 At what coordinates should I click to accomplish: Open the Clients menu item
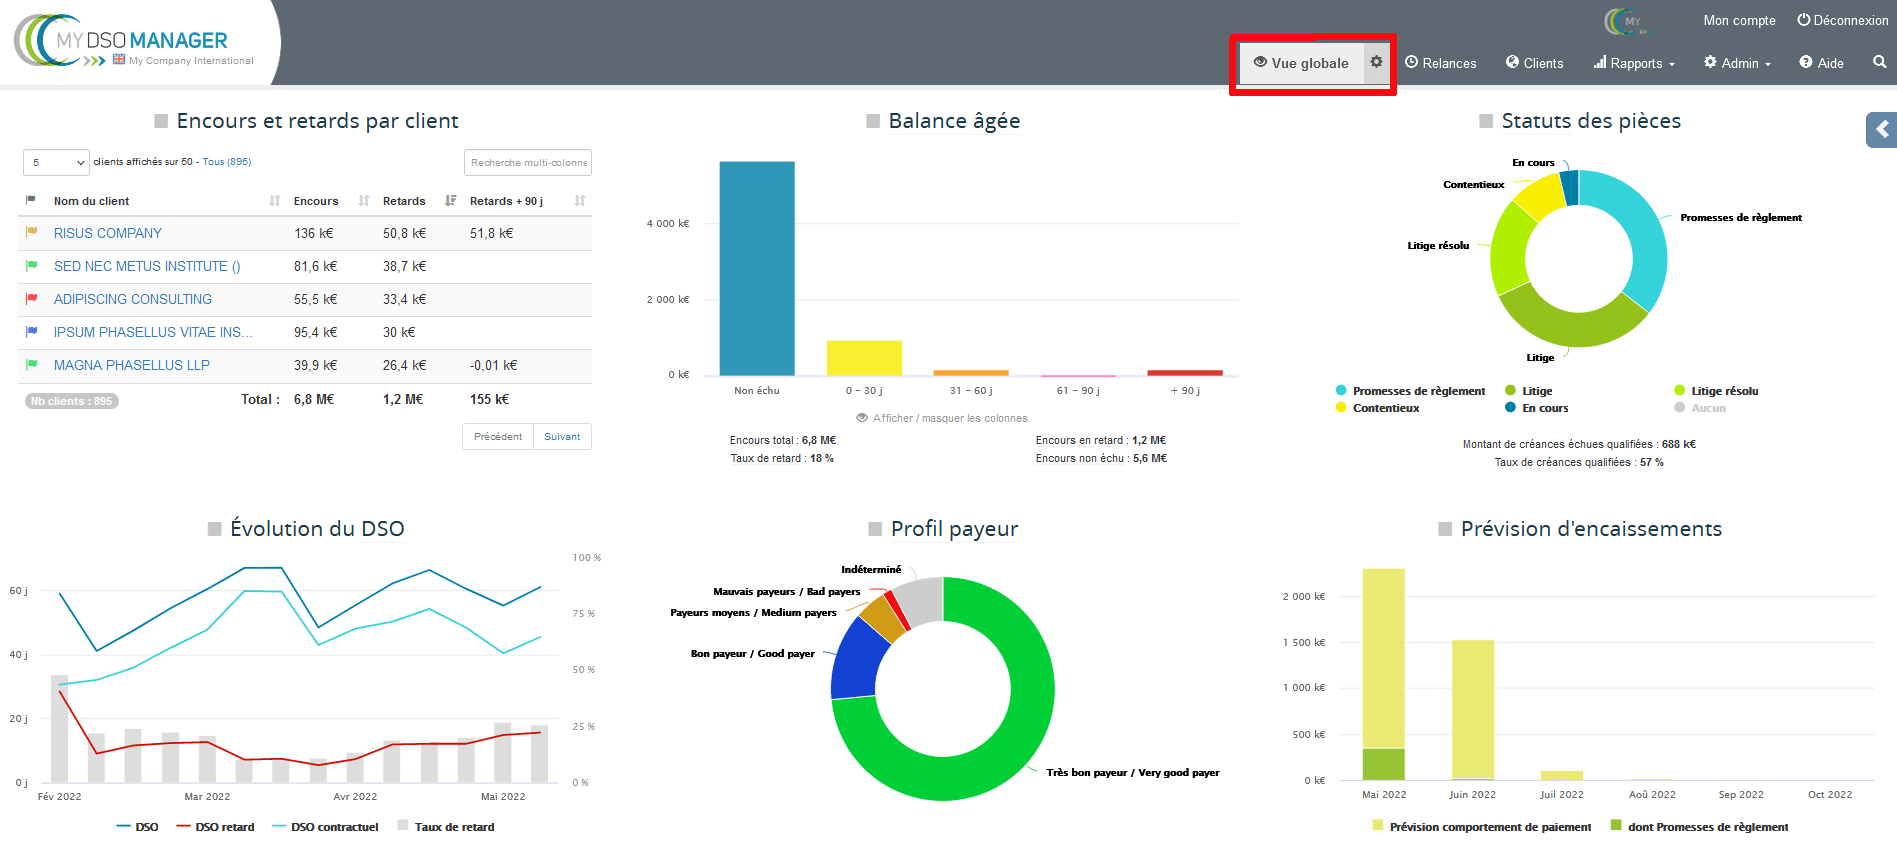coord(1534,63)
